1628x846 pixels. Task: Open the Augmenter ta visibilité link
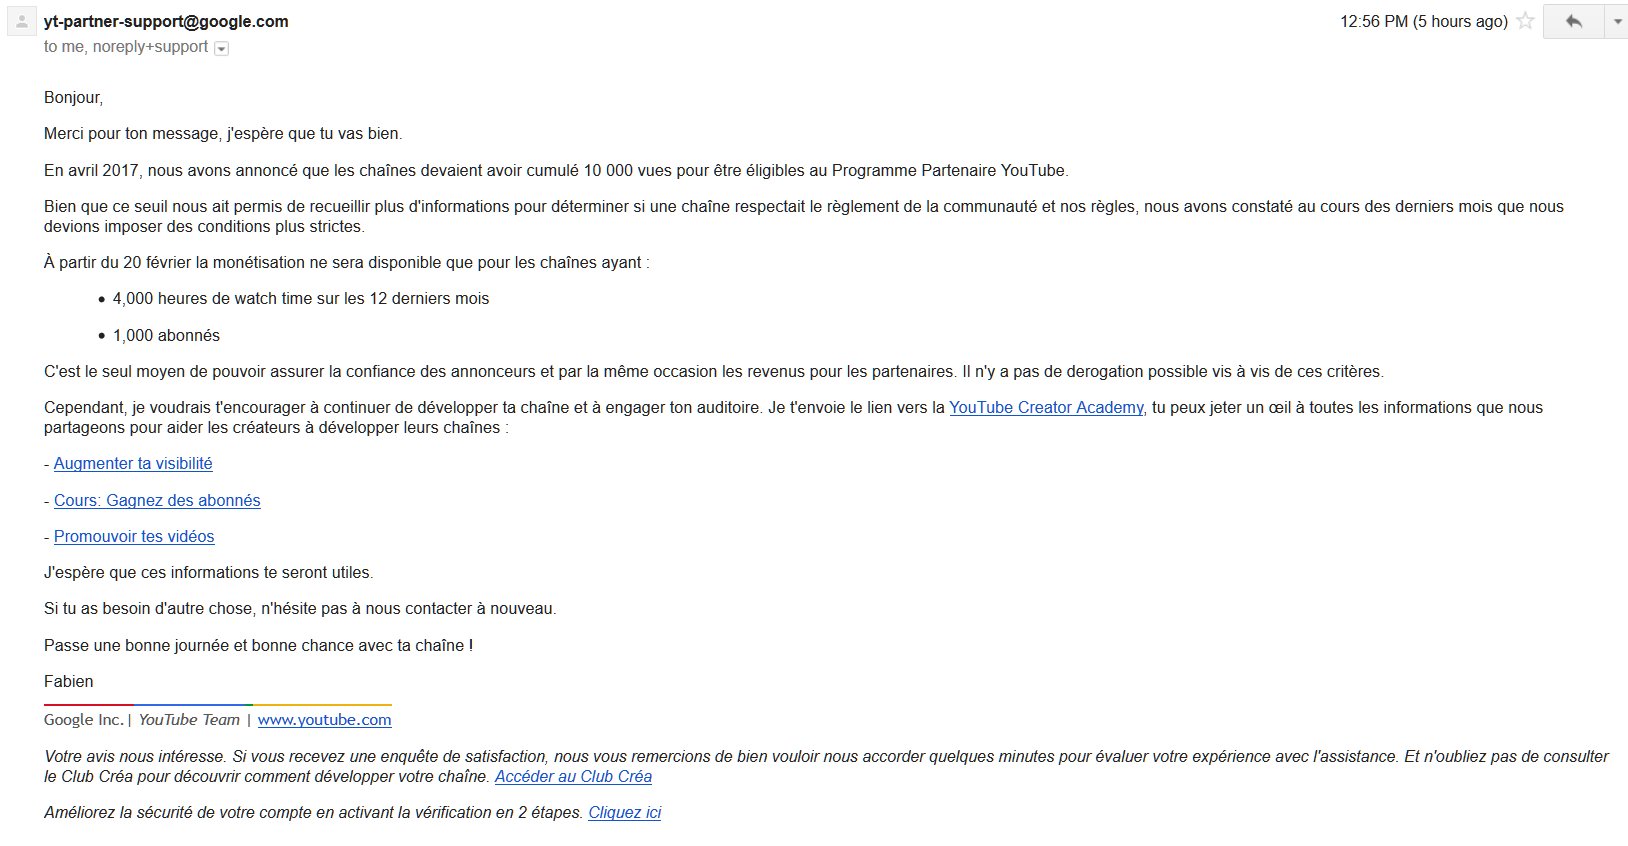pyautogui.click(x=133, y=463)
